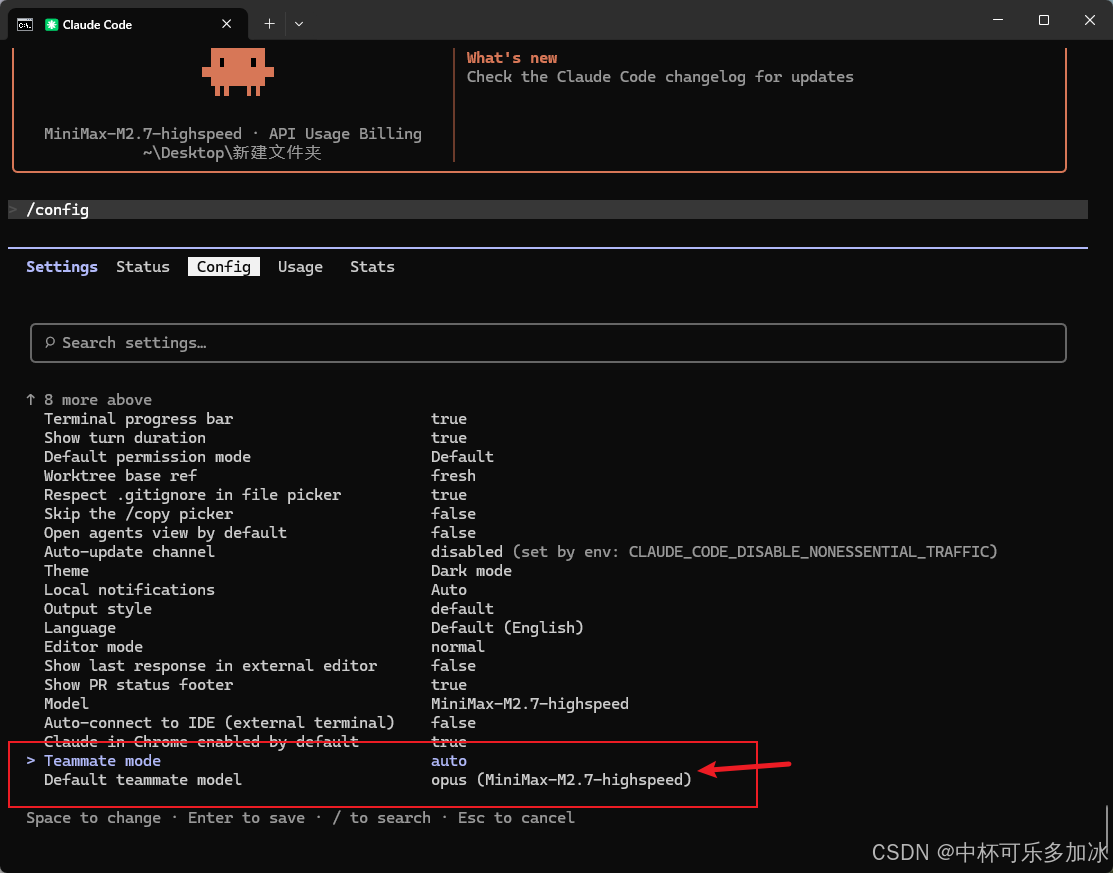The image size is (1113, 873).
Task: Toggle Open agents view by default
Action: pyautogui.click(x=260, y=532)
